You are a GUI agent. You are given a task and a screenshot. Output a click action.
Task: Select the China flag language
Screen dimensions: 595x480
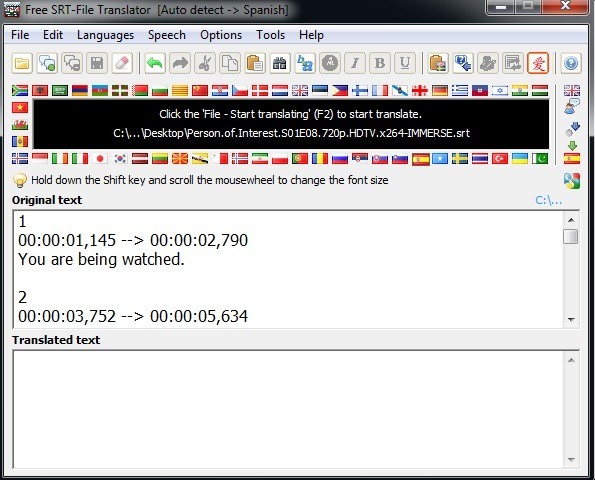click(x=200, y=90)
